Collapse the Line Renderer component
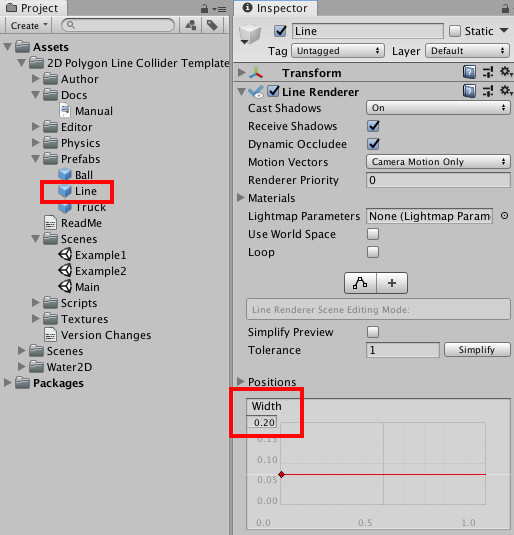Viewport: 514px width, 535px height. pyautogui.click(x=241, y=91)
